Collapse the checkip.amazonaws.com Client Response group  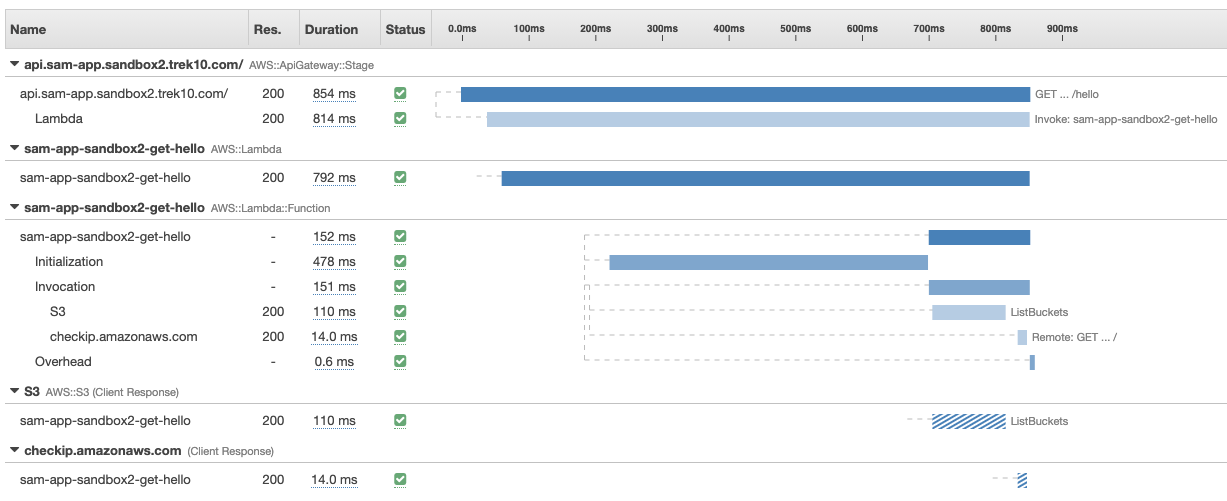(14, 451)
